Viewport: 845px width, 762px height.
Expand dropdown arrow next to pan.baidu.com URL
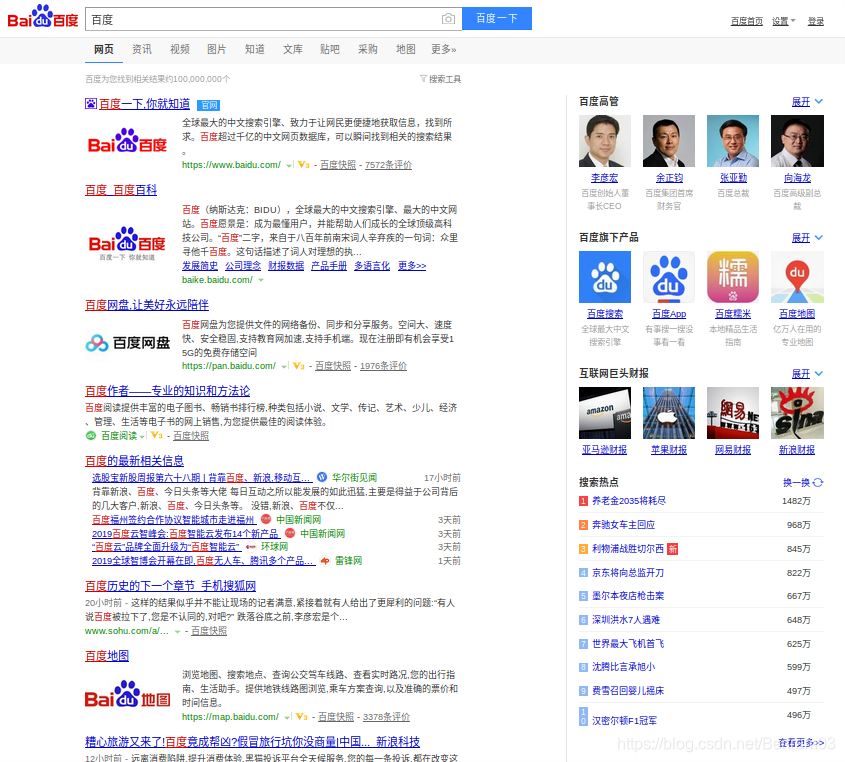click(284, 366)
